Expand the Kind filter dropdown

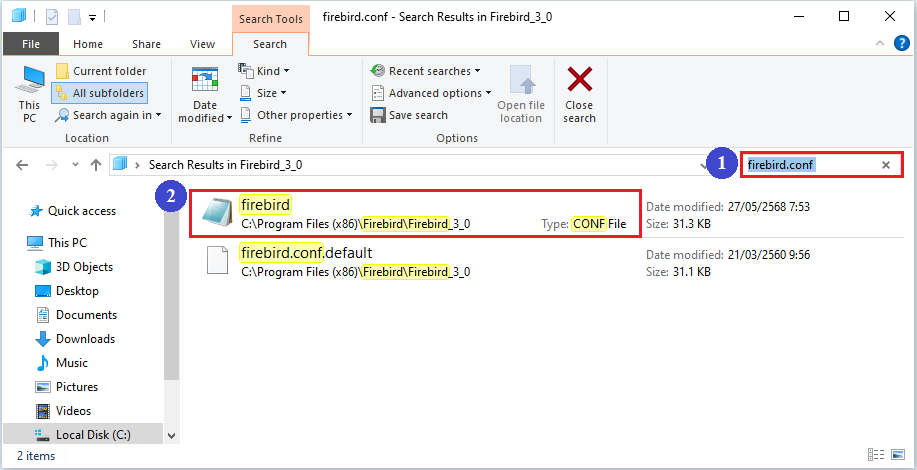tap(265, 71)
